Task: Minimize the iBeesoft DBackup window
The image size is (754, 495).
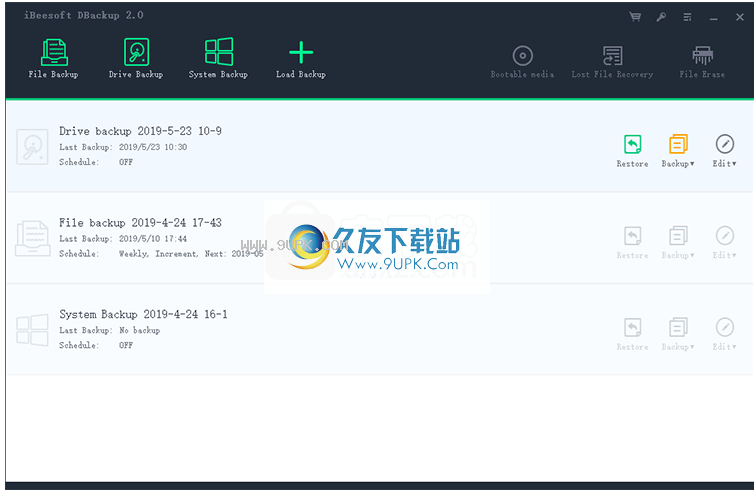Action: point(714,18)
